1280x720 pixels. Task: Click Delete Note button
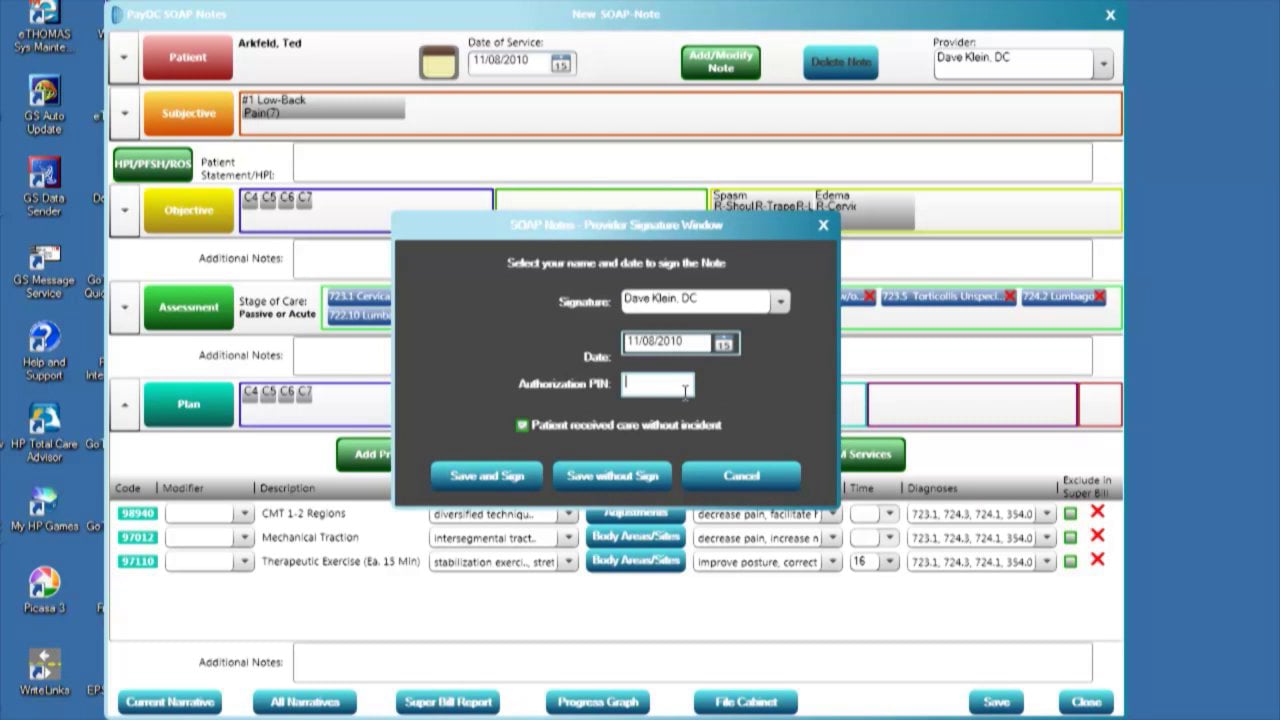(x=840, y=62)
